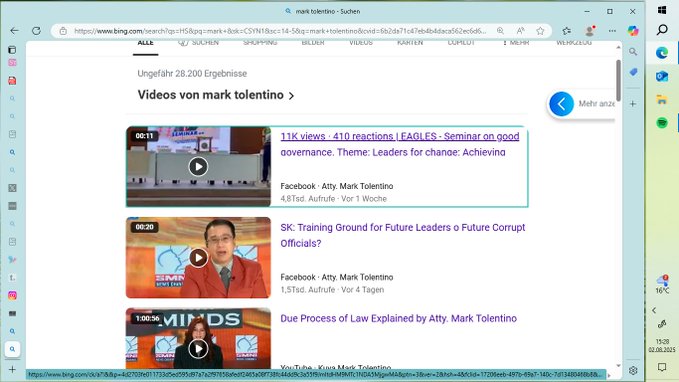Open Edge sidebar settings gear

[x=633, y=370]
